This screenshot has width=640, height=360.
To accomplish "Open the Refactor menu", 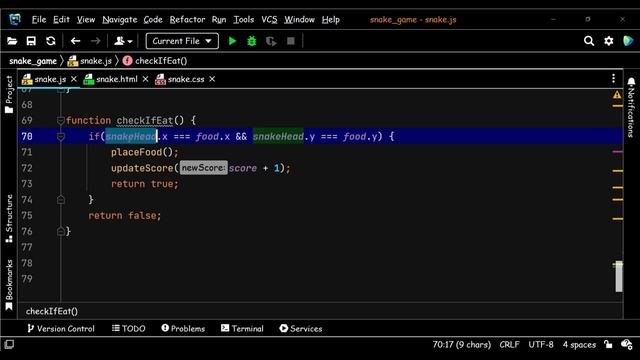I will [187, 20].
